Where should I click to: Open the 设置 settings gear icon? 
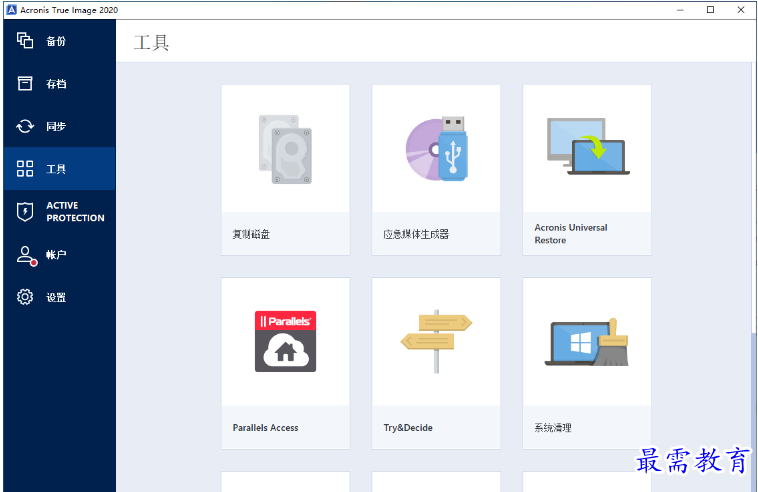25,297
